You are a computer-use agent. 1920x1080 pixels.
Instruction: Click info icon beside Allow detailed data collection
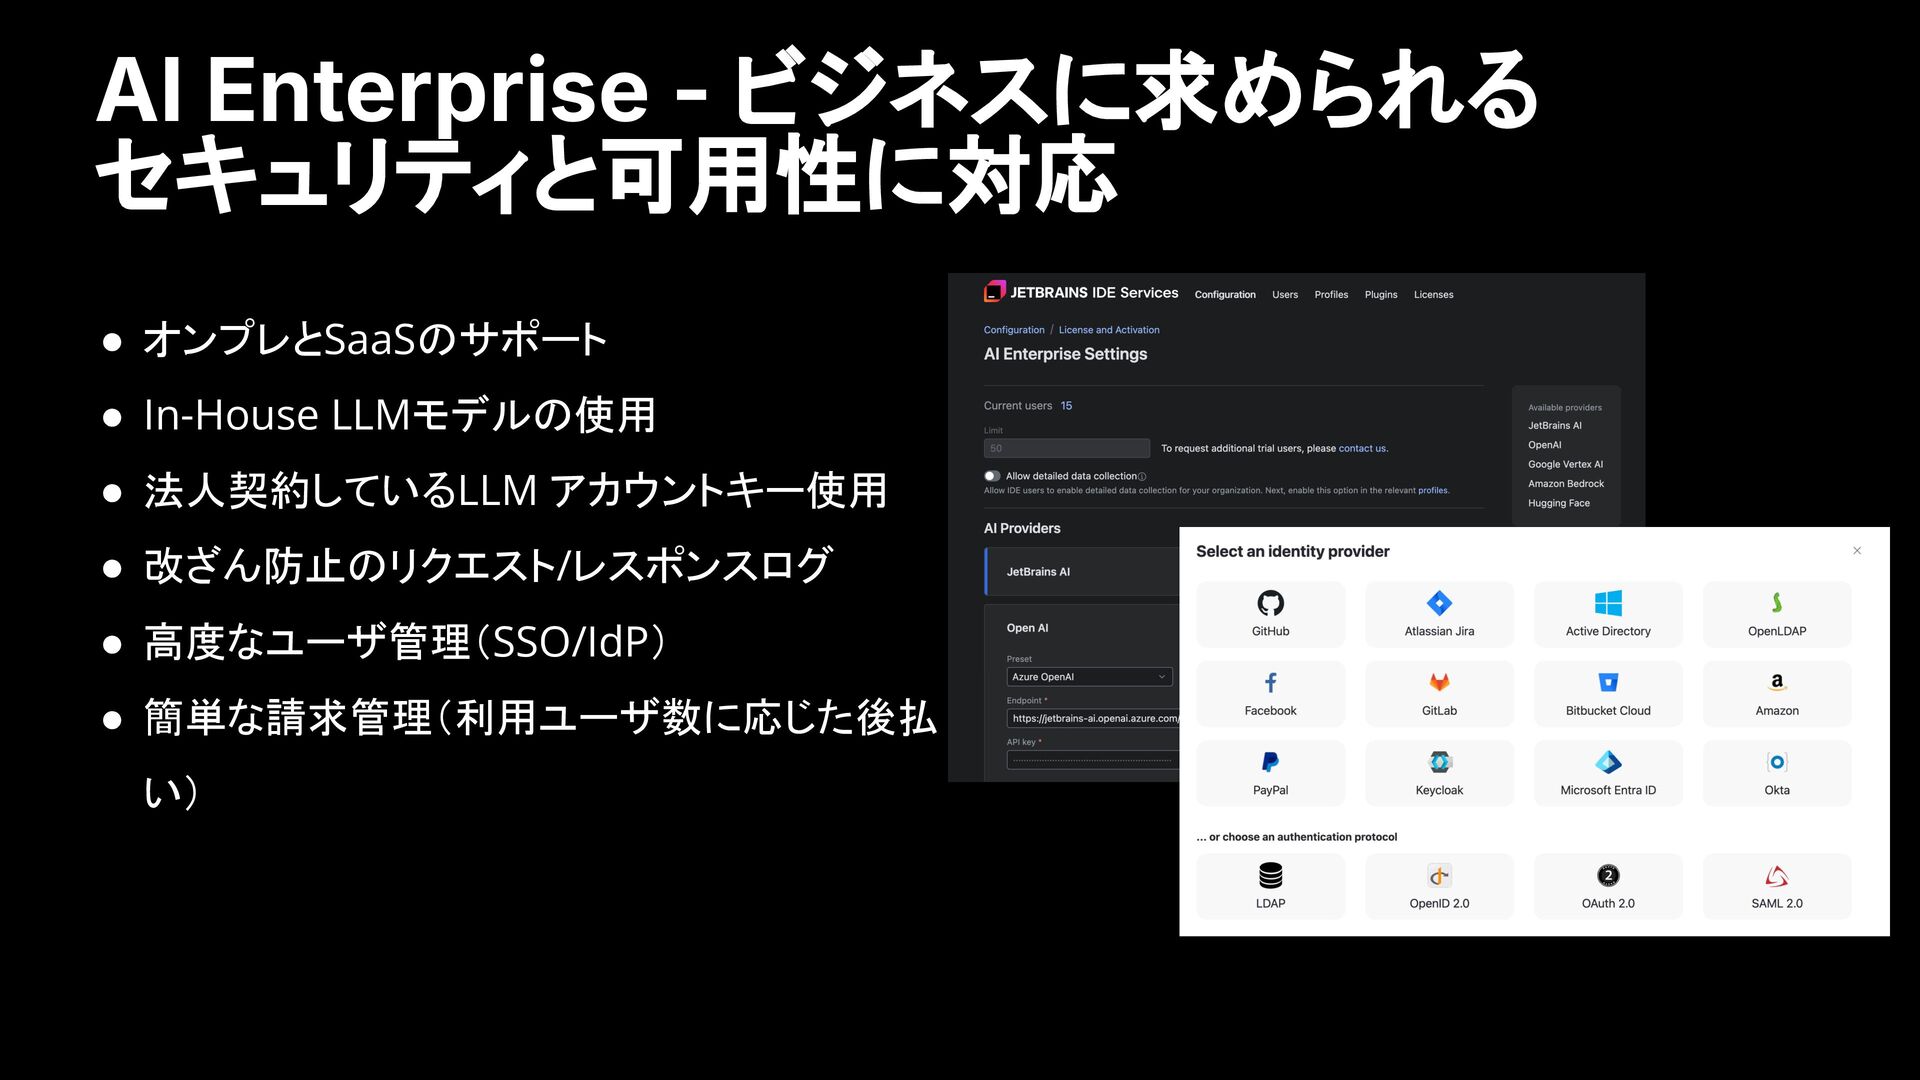(x=1142, y=477)
